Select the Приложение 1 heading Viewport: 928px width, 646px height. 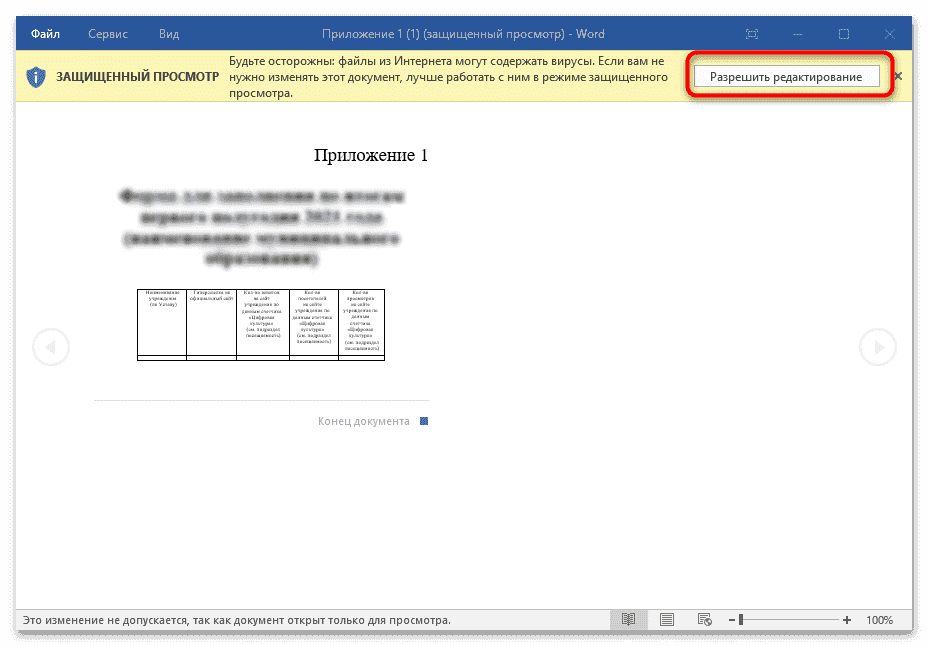pos(370,155)
